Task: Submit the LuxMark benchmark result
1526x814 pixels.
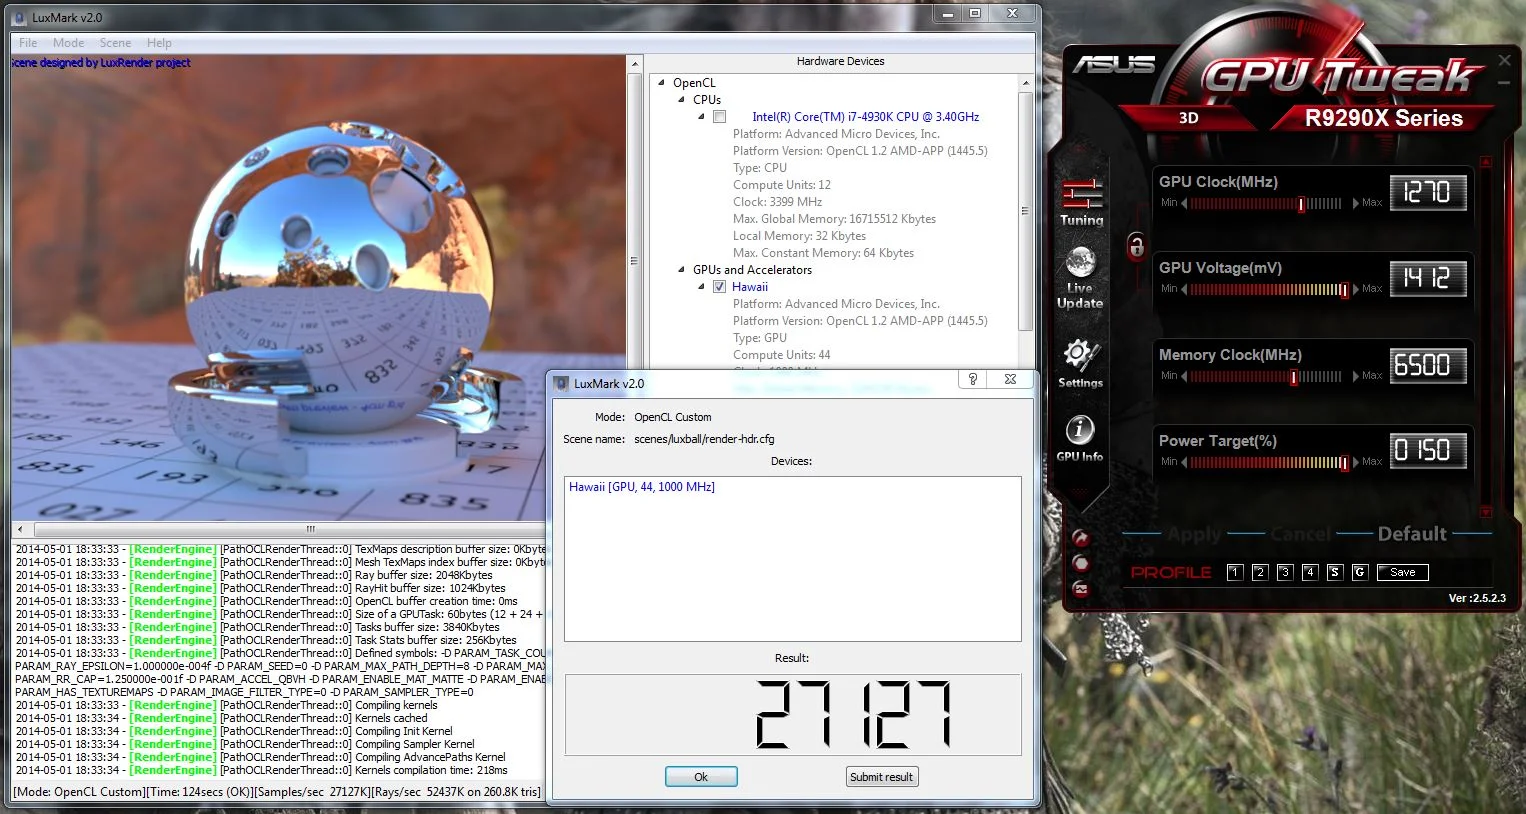Action: [881, 777]
